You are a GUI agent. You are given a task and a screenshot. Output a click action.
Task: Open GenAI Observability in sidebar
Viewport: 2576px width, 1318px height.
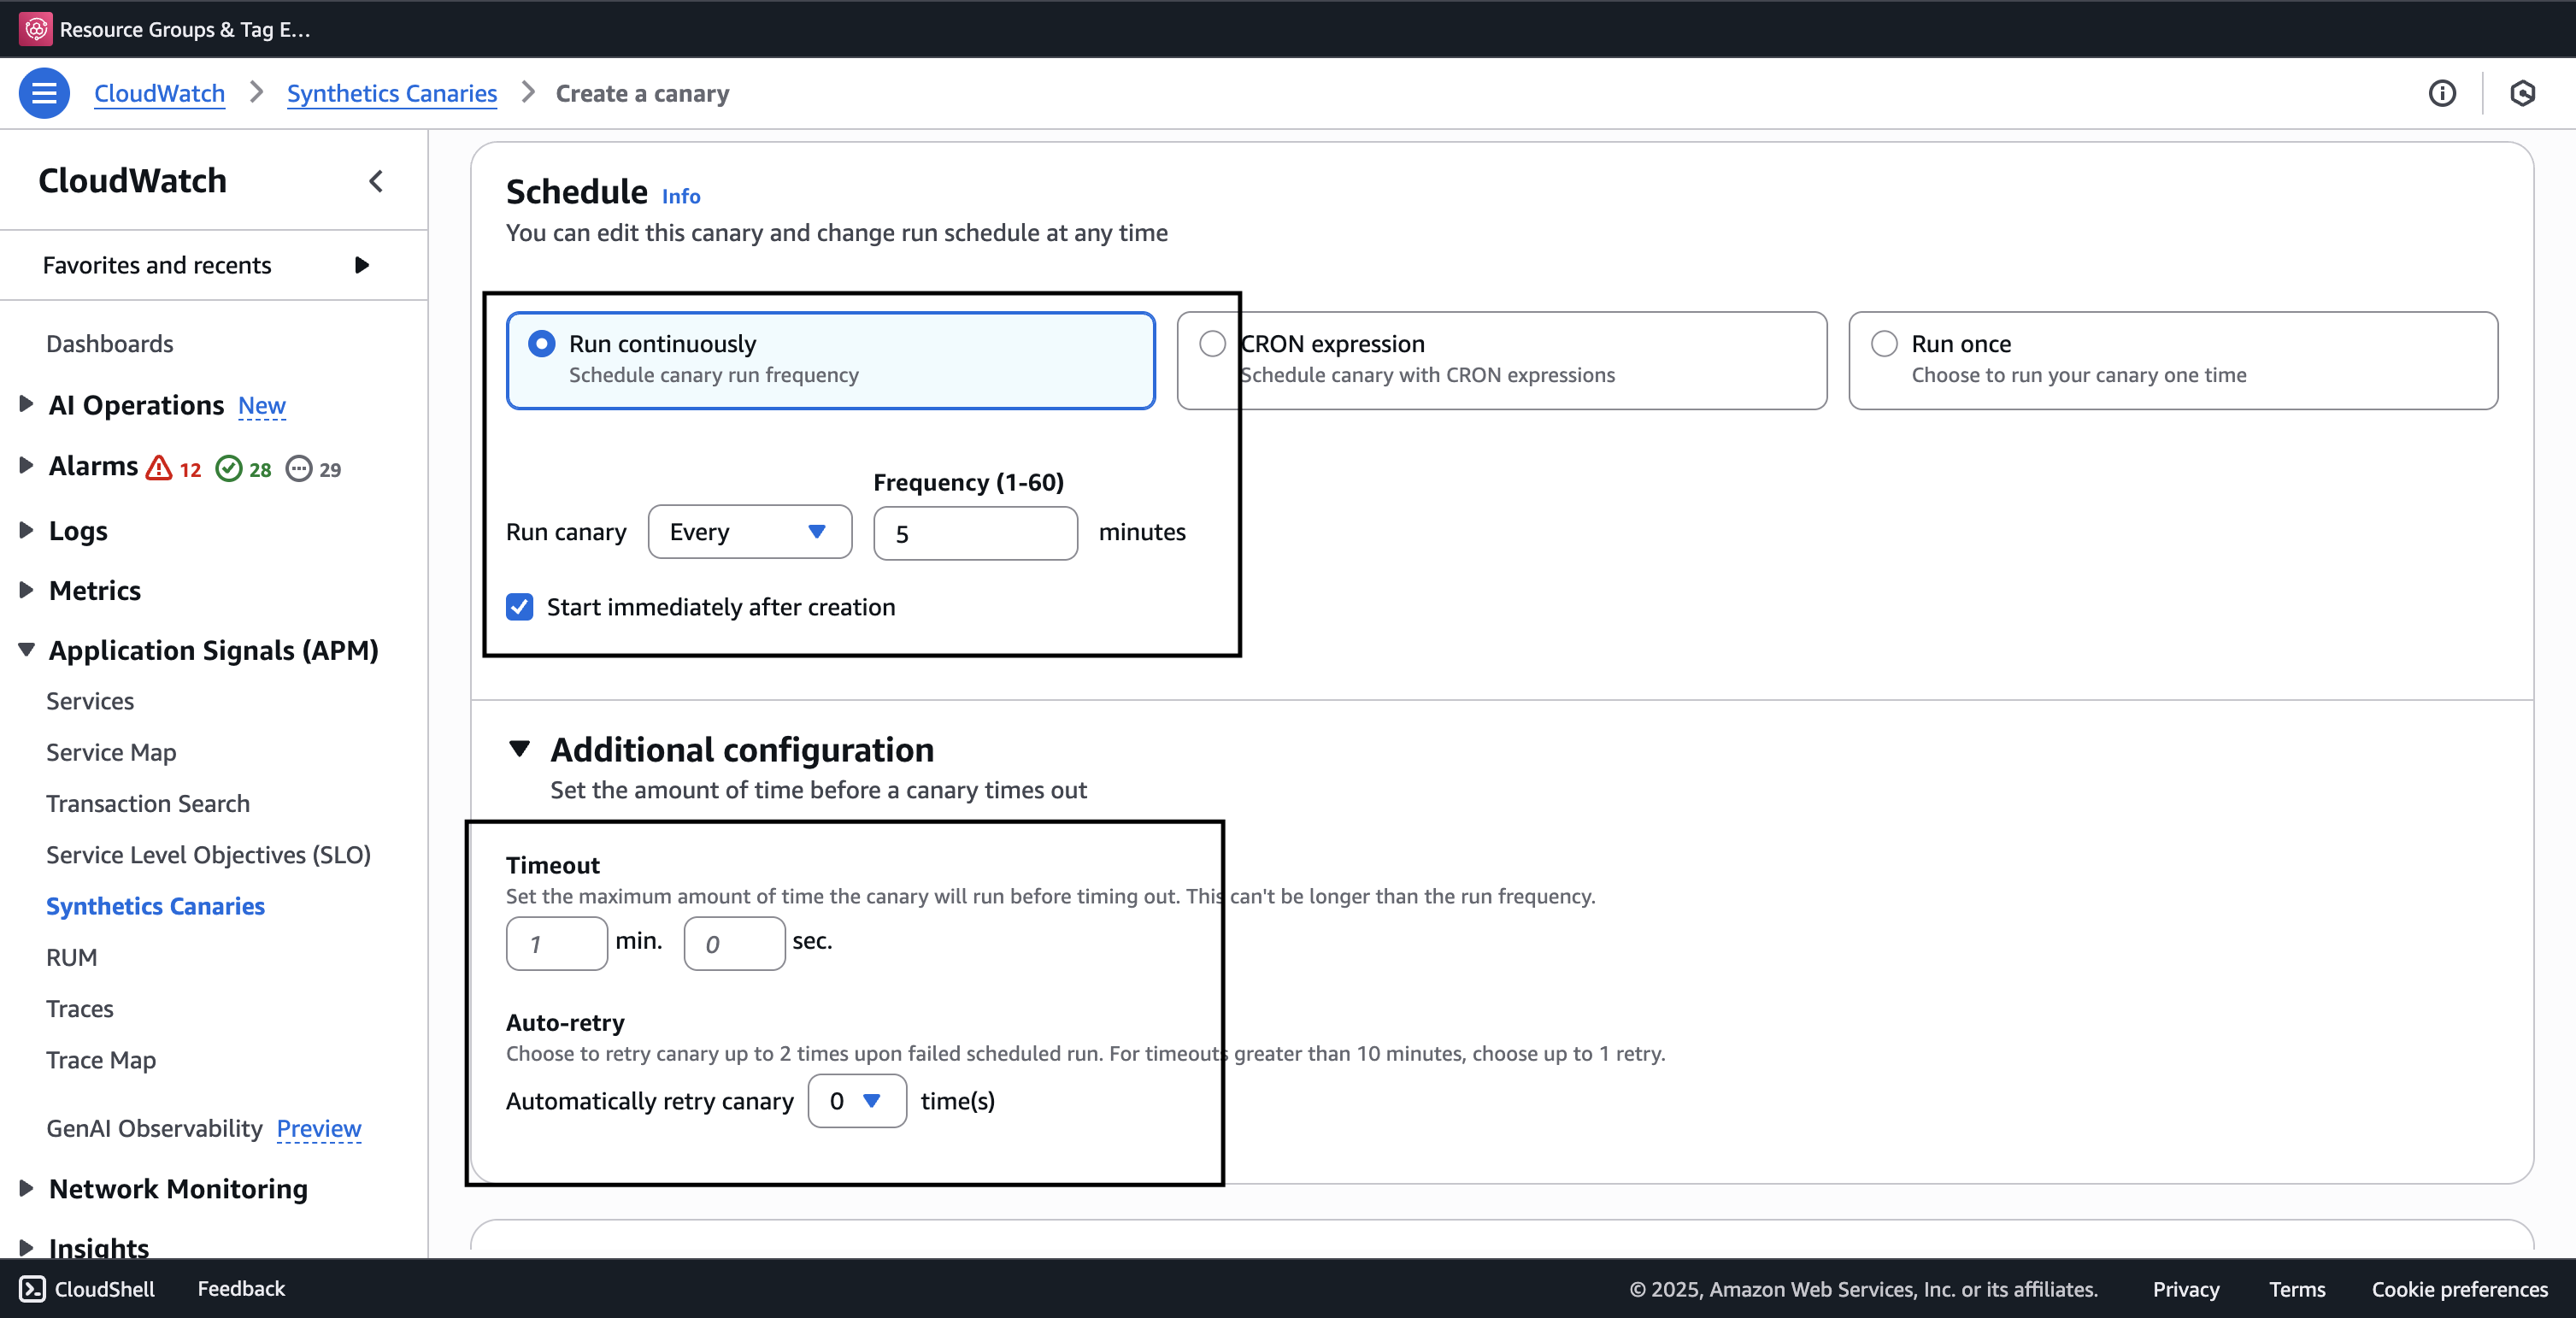coord(154,1129)
